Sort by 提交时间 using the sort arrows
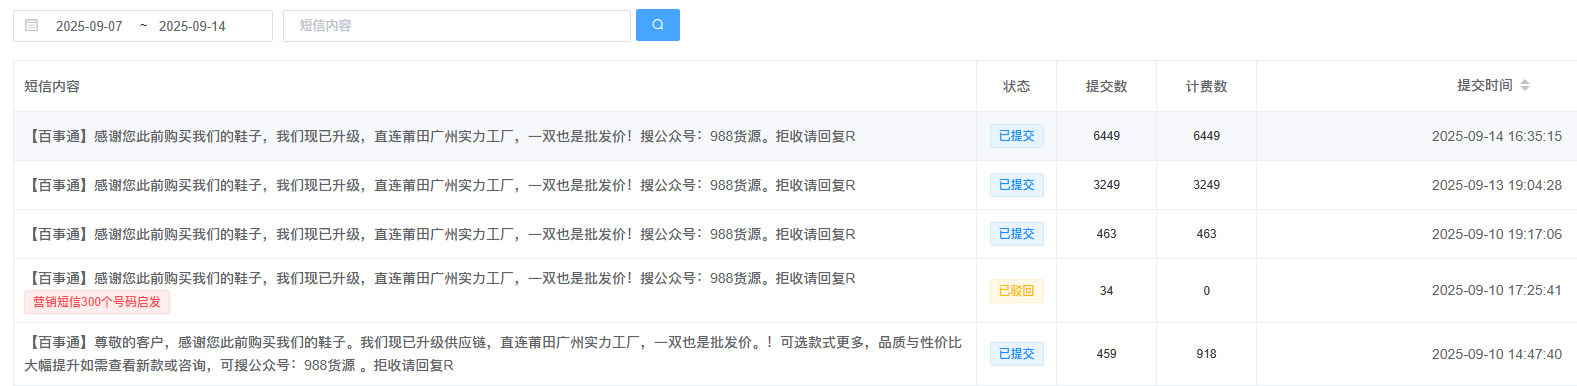This screenshot has width=1577, height=386. pyautogui.click(x=1525, y=86)
